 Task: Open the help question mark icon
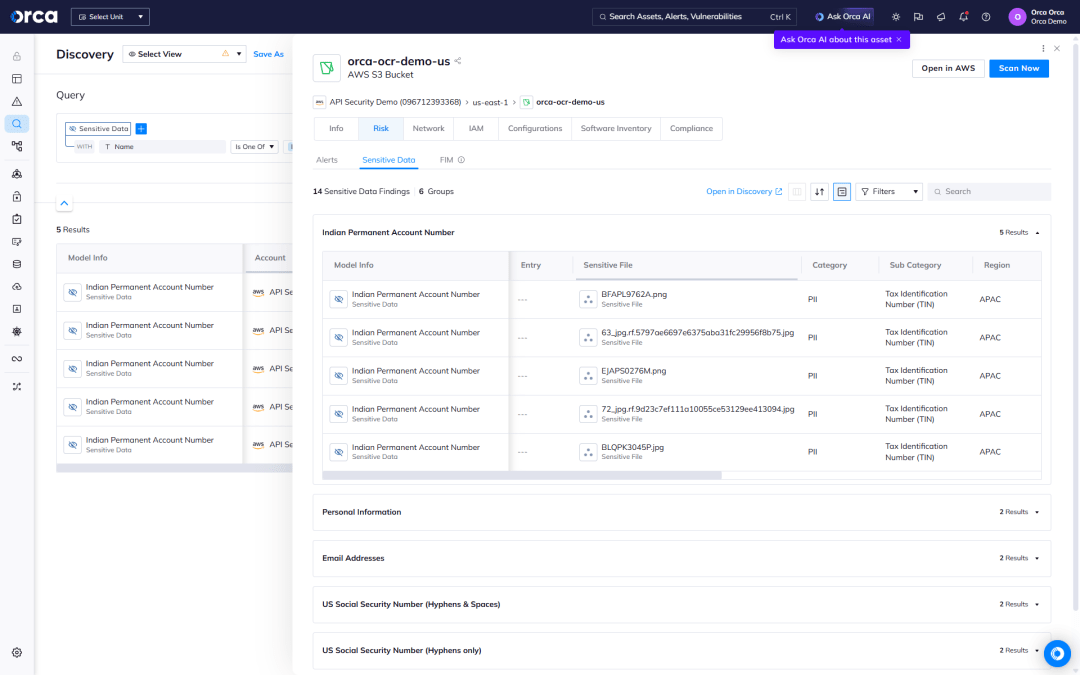(986, 17)
